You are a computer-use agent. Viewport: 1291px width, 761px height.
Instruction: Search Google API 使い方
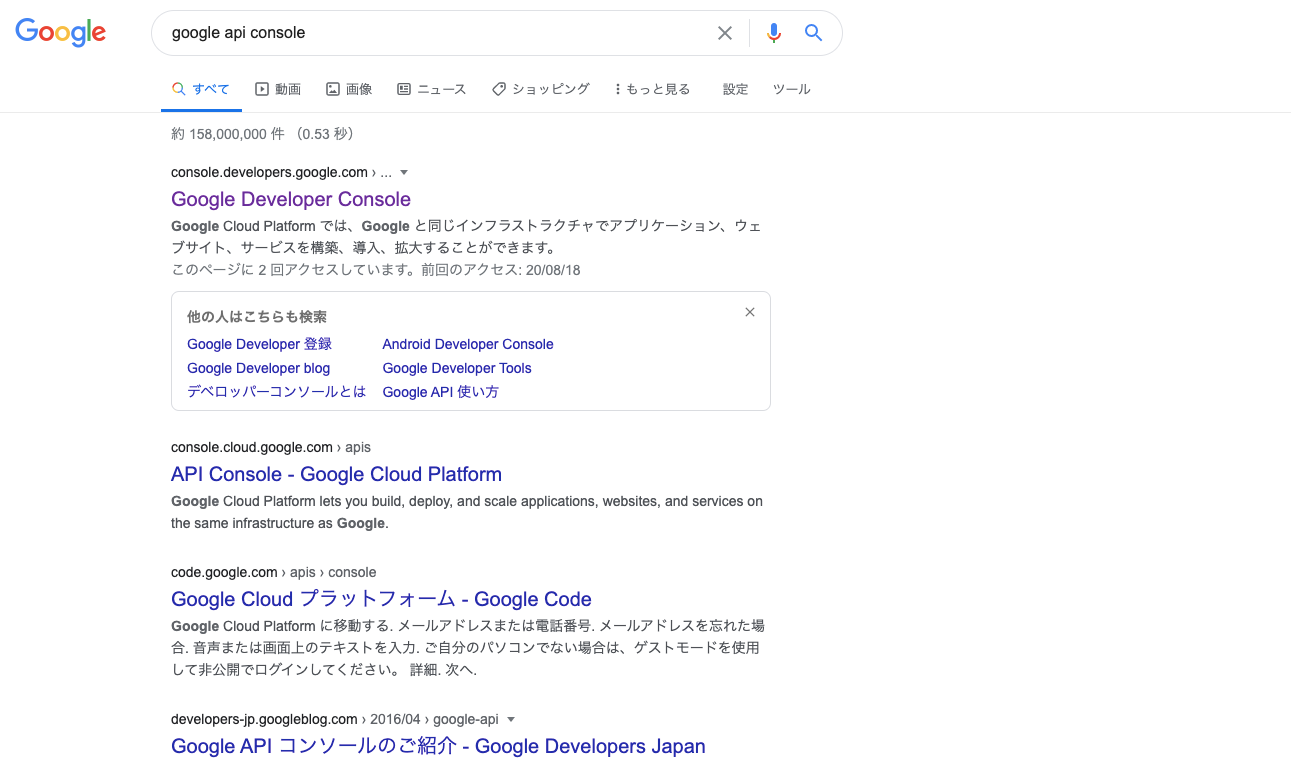[440, 392]
